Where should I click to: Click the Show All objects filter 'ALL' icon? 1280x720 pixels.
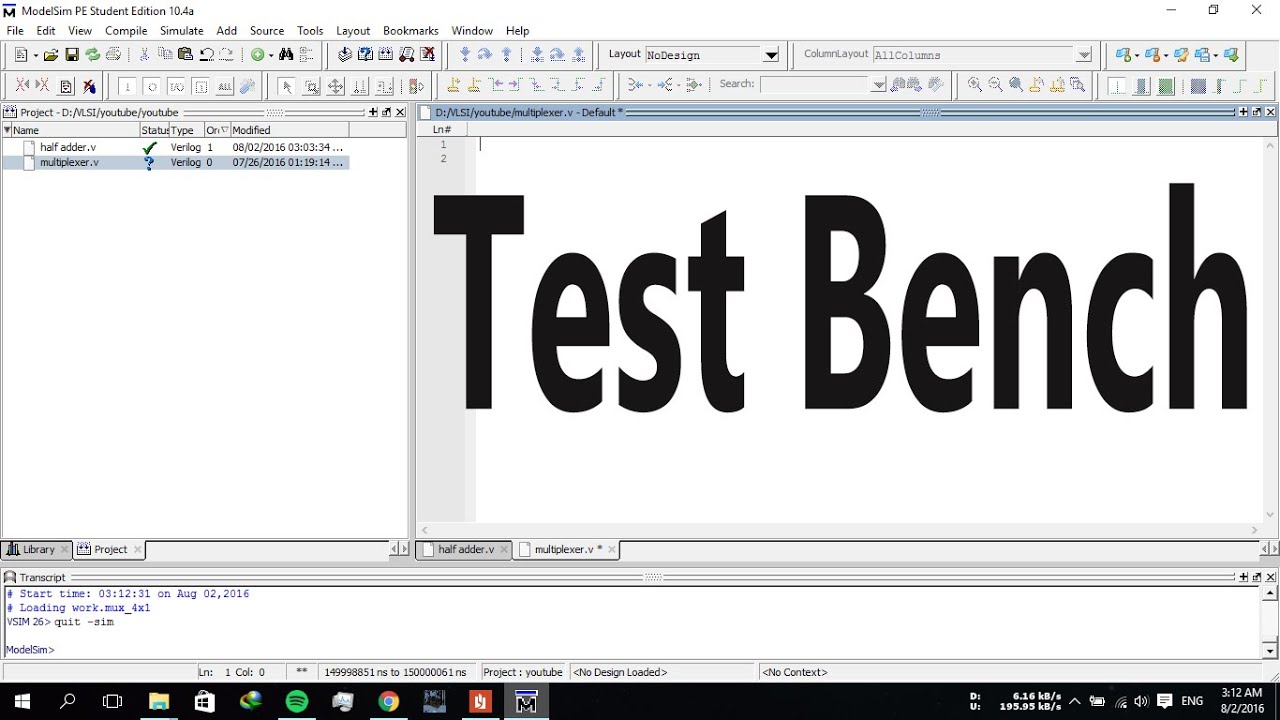[x=225, y=86]
